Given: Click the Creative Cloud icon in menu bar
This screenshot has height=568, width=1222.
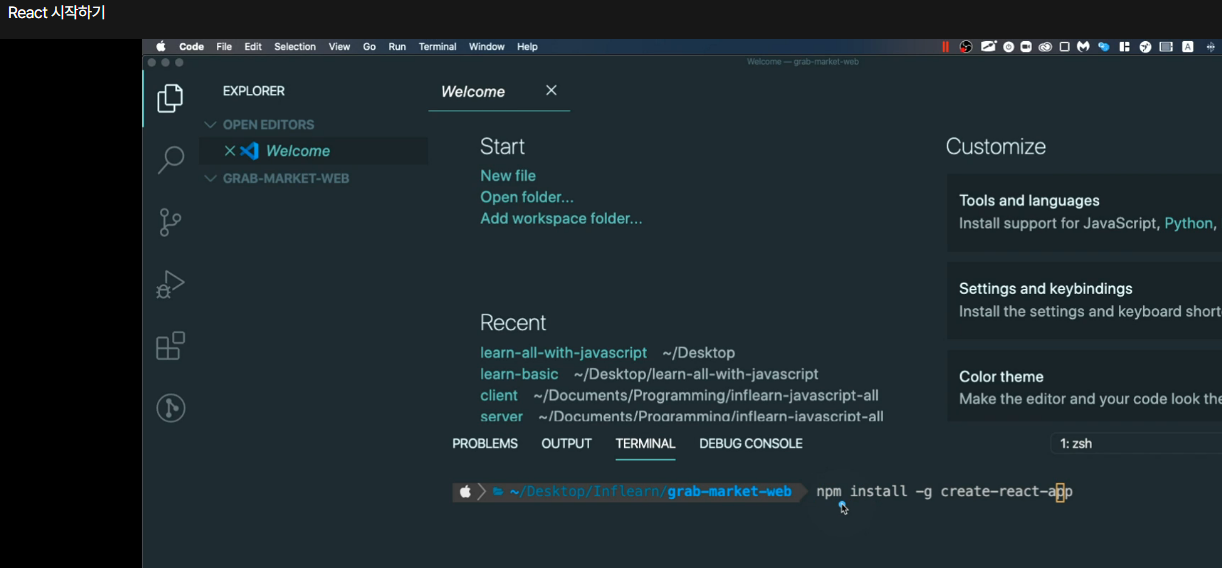Looking at the screenshot, I should [x=1045, y=47].
